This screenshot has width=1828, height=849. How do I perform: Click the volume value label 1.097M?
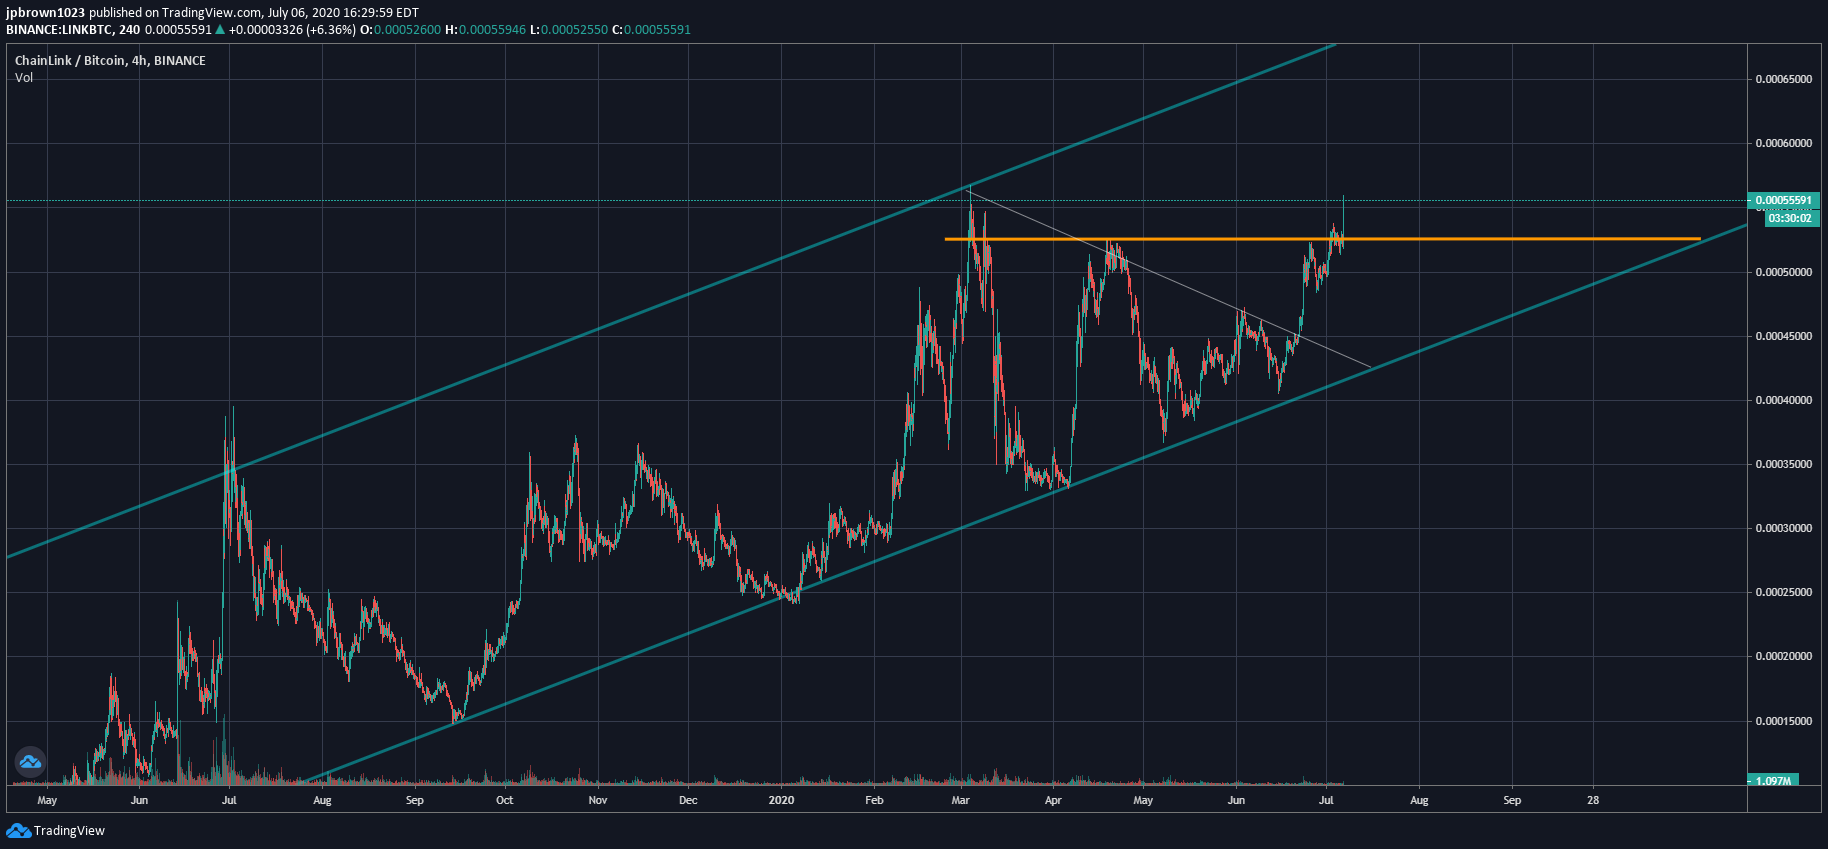click(x=1773, y=780)
